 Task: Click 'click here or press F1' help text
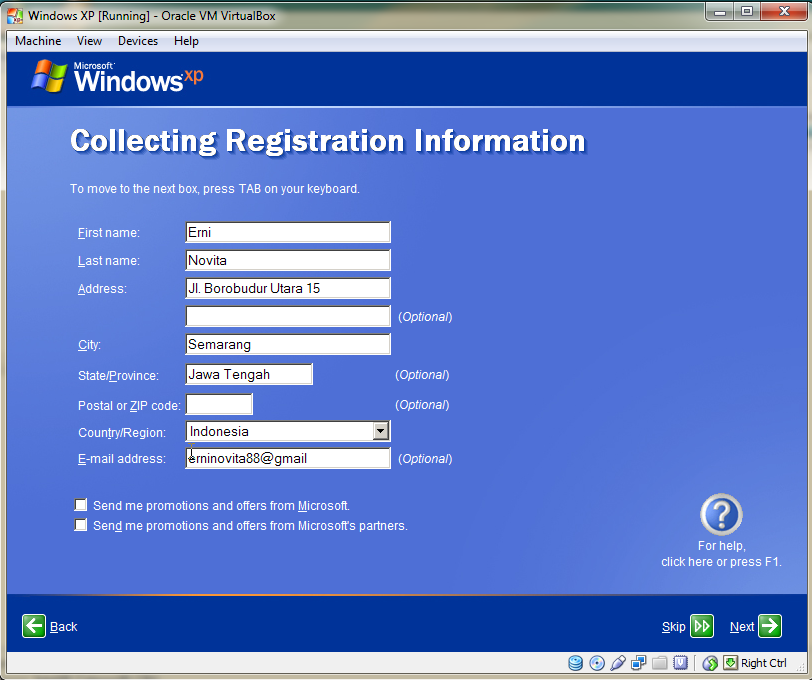coord(721,562)
